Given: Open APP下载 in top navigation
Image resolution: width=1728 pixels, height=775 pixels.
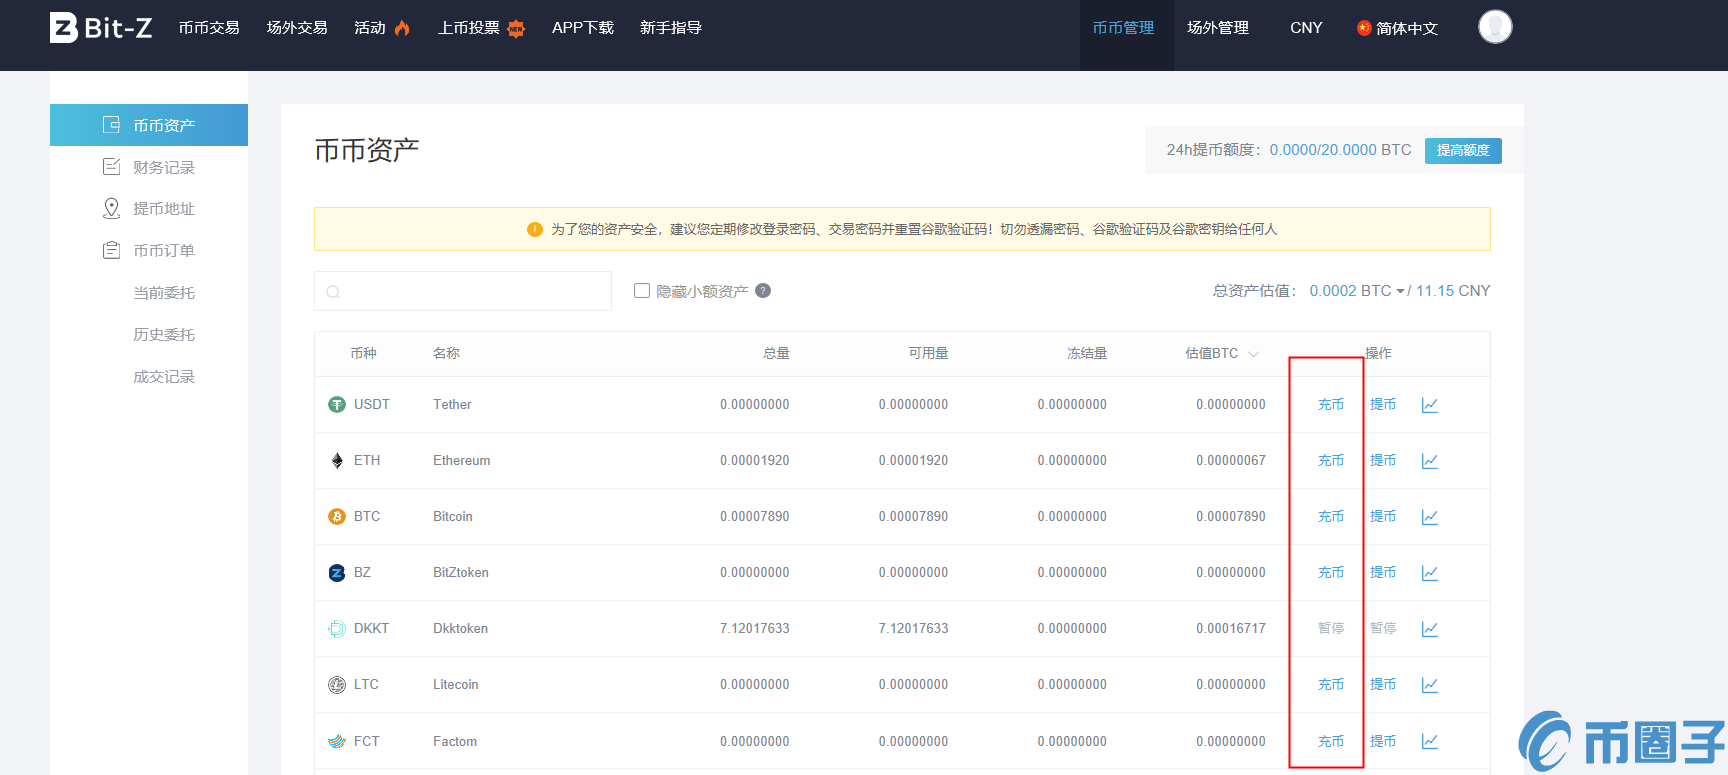Looking at the screenshot, I should [x=583, y=28].
